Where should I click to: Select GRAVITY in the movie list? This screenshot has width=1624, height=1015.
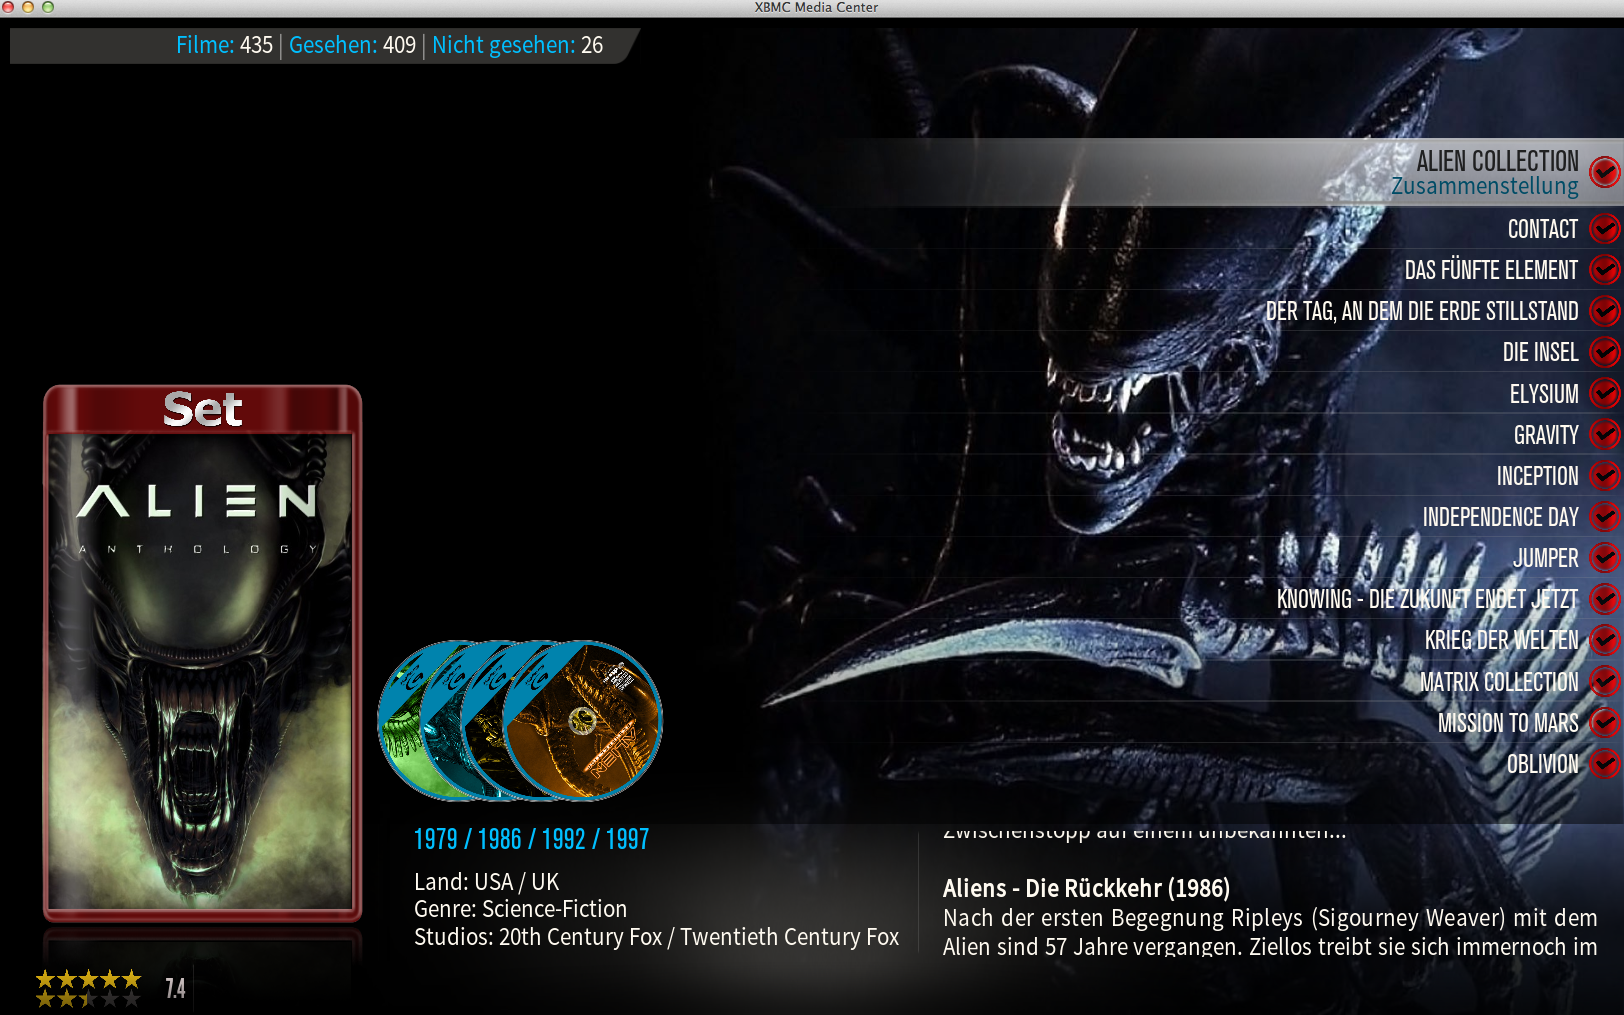tap(1546, 434)
